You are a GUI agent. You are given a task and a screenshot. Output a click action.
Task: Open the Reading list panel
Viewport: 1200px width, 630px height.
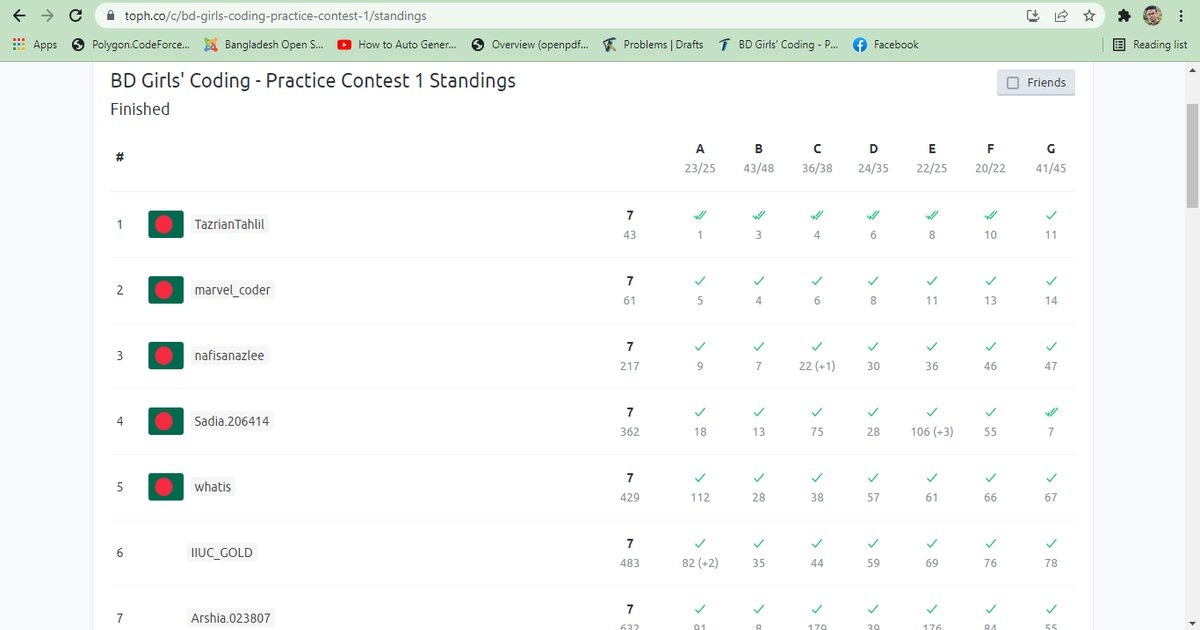(1150, 45)
